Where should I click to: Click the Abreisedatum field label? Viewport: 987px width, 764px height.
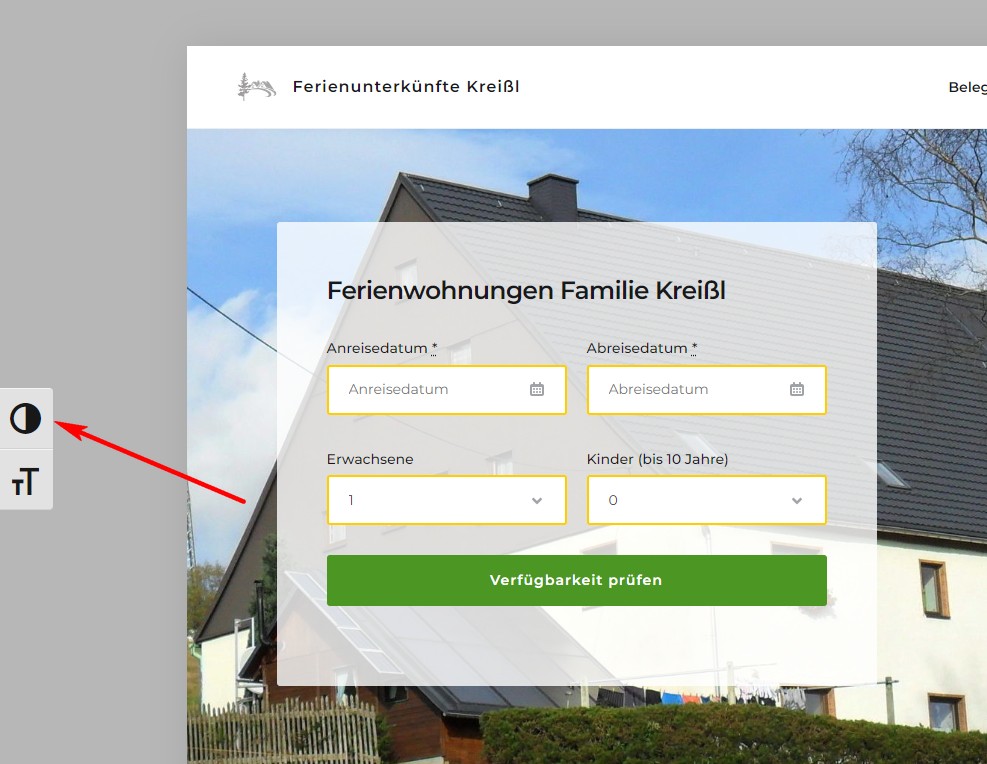(x=637, y=349)
